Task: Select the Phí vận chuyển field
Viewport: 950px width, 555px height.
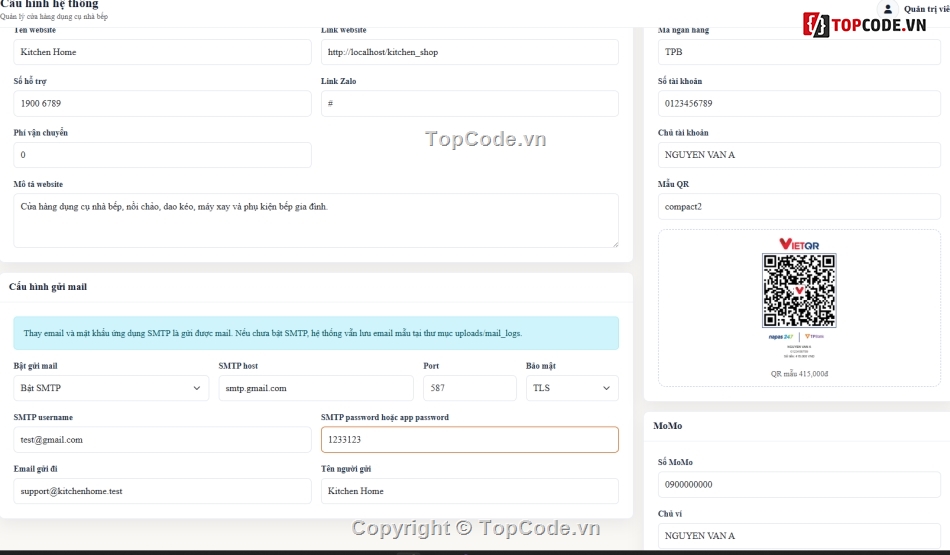Action: pos(162,155)
